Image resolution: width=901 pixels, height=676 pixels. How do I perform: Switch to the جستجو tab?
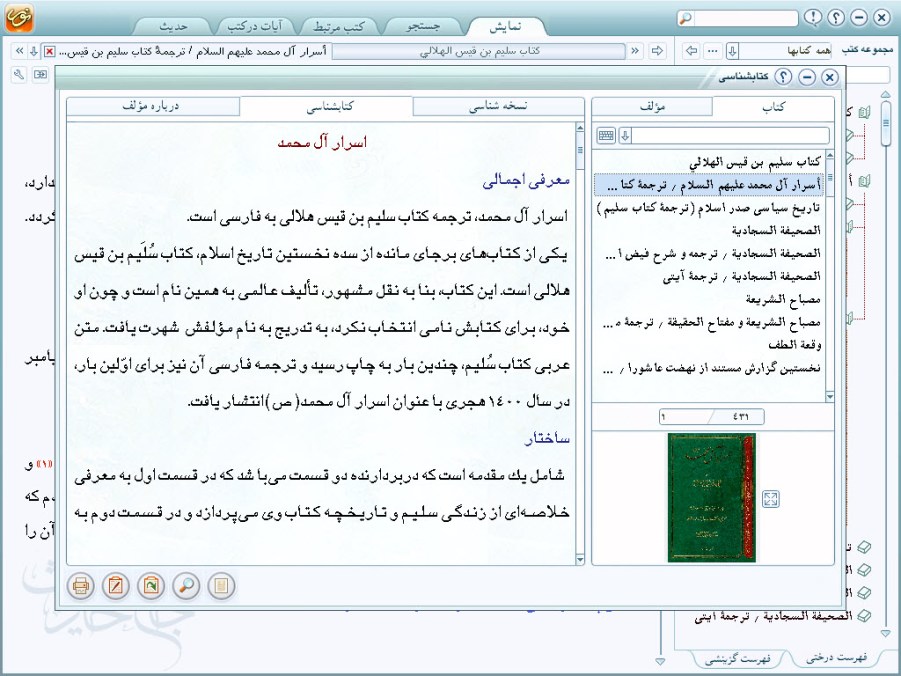coord(423,26)
